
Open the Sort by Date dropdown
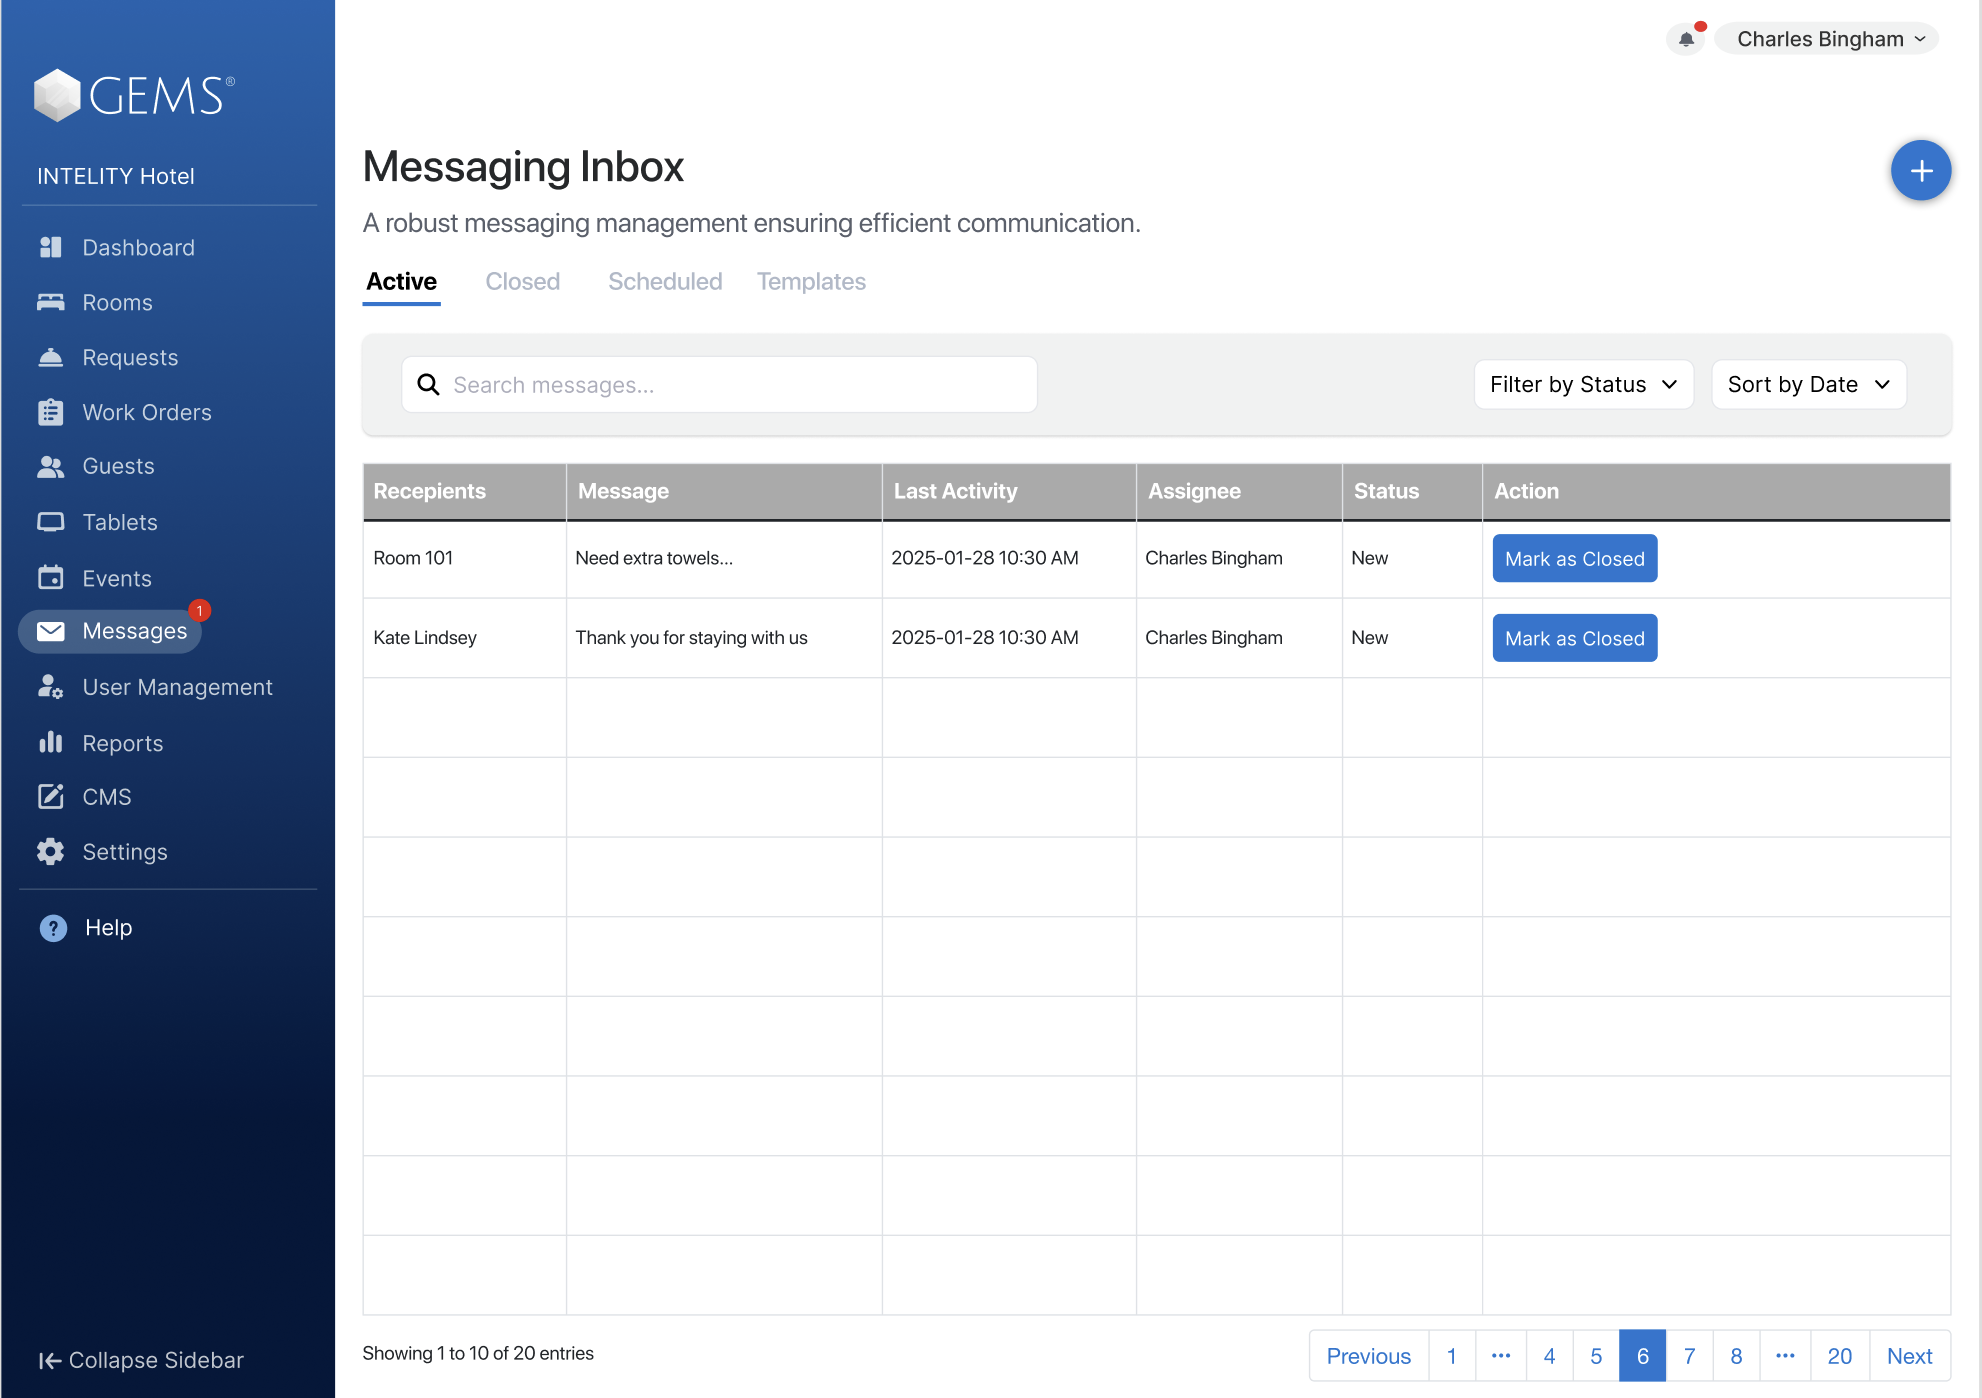click(1809, 385)
